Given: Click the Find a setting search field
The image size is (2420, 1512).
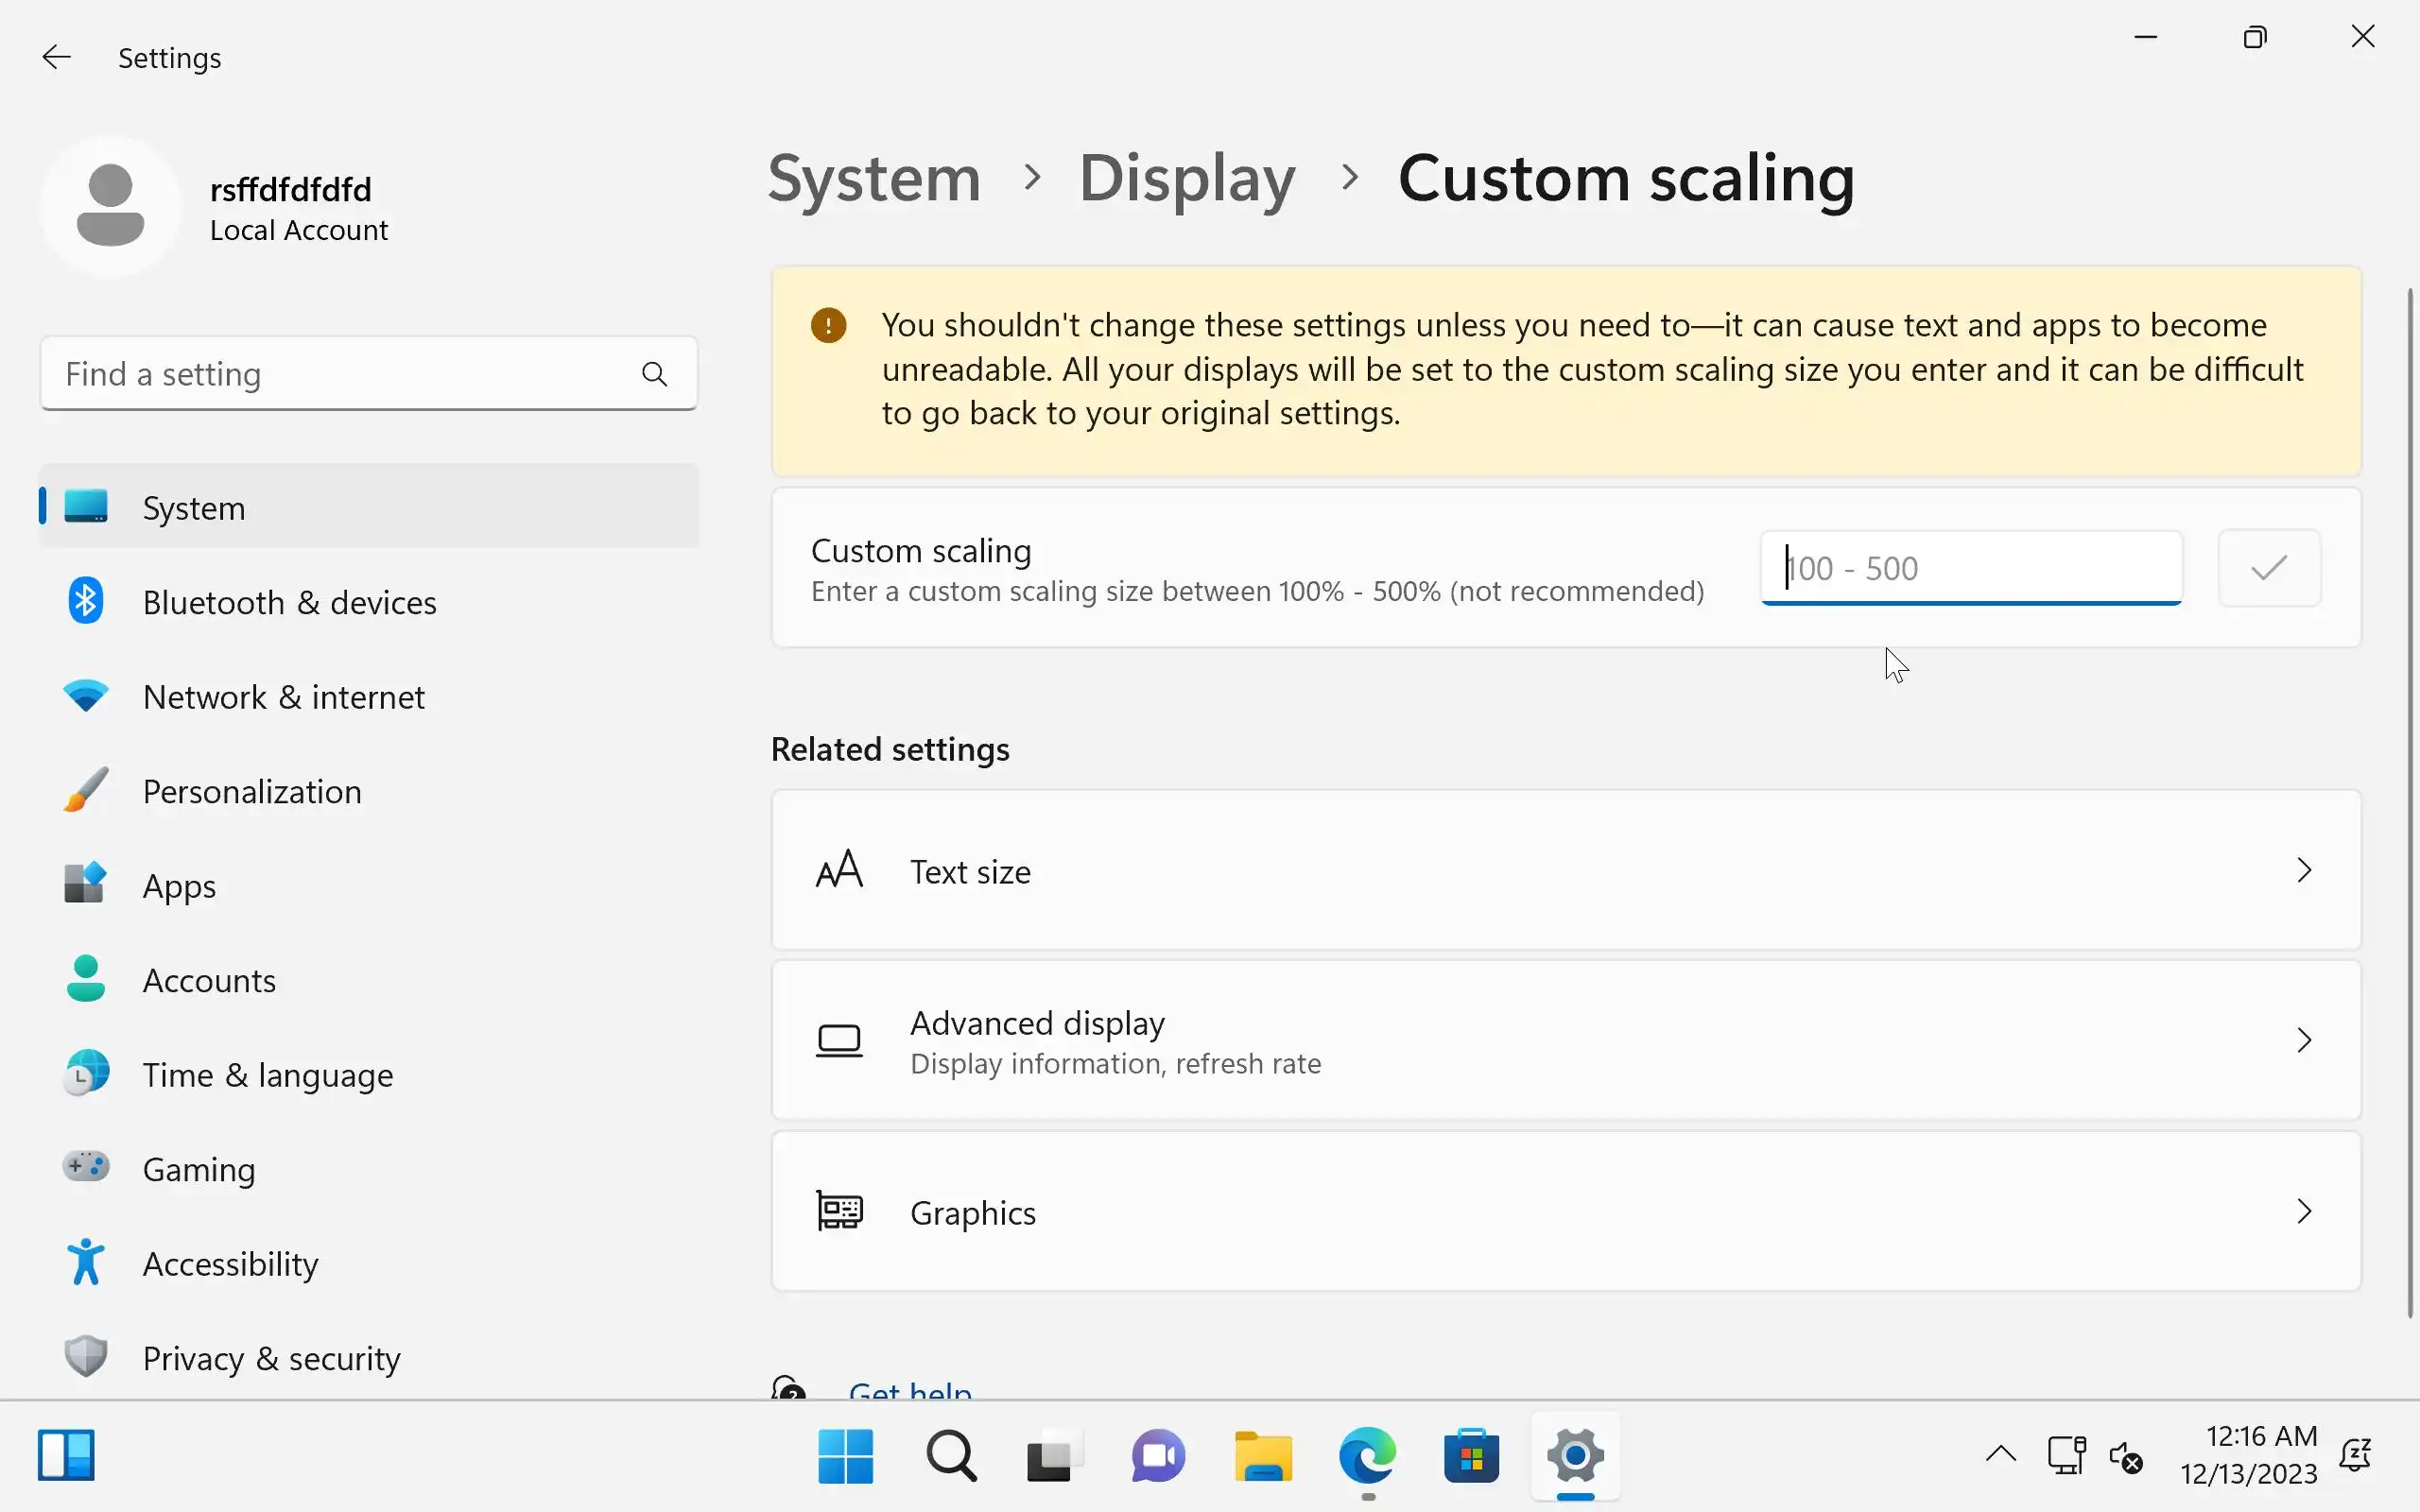Looking at the screenshot, I should (340, 374).
